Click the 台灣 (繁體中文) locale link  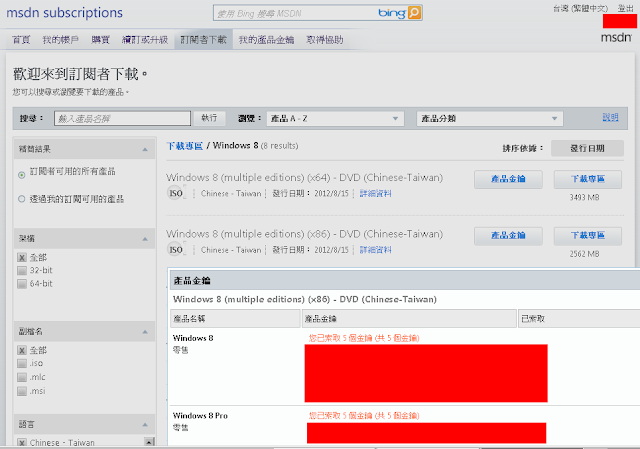580,8
